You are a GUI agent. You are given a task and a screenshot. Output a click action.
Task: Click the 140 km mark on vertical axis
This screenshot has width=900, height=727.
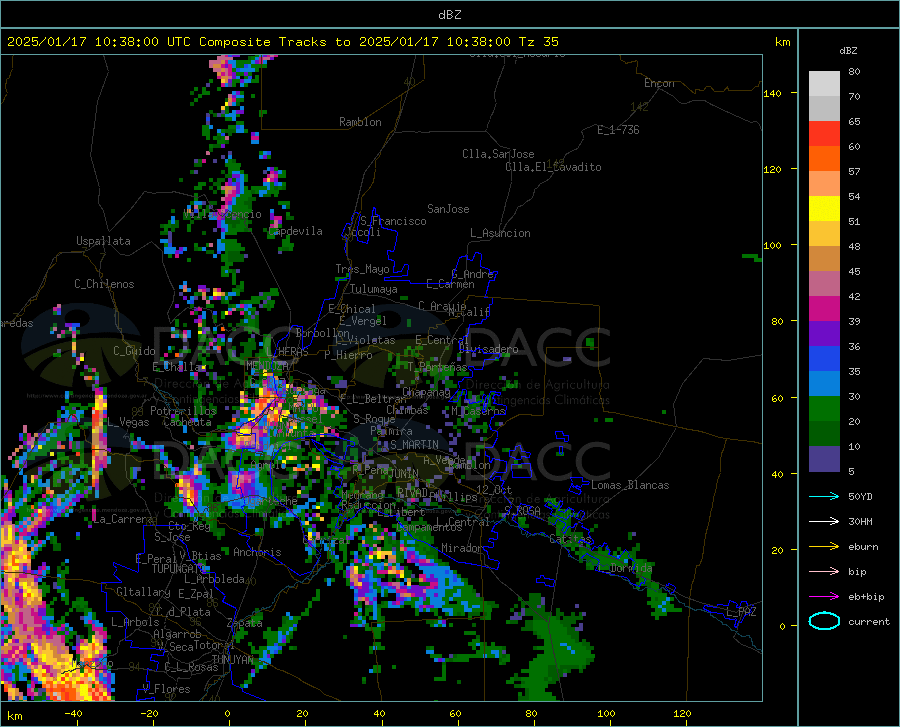[772, 93]
